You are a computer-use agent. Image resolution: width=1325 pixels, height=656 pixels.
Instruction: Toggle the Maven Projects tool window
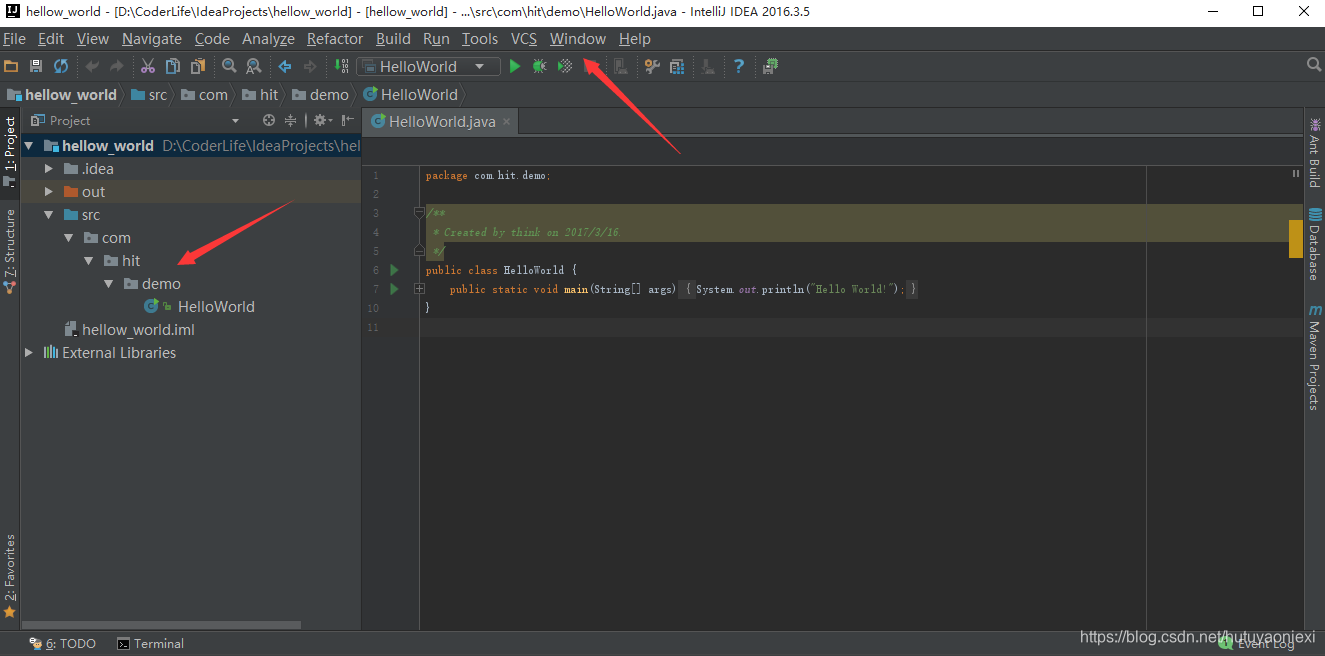click(x=1315, y=357)
